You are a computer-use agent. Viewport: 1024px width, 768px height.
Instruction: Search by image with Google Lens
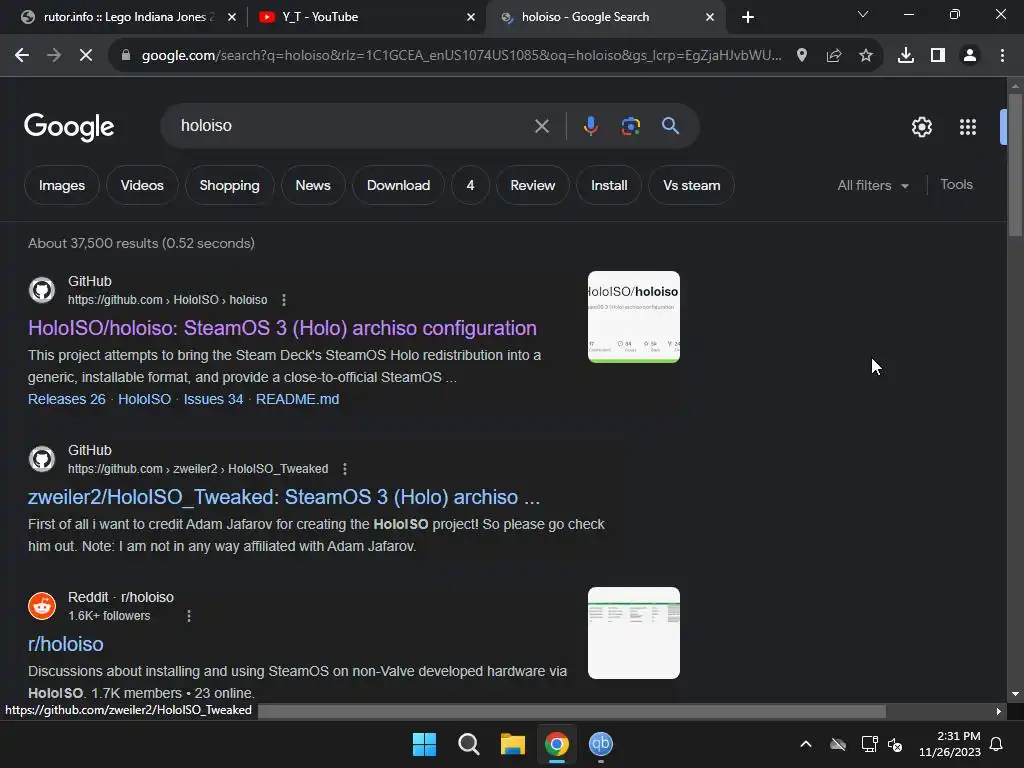(x=631, y=126)
